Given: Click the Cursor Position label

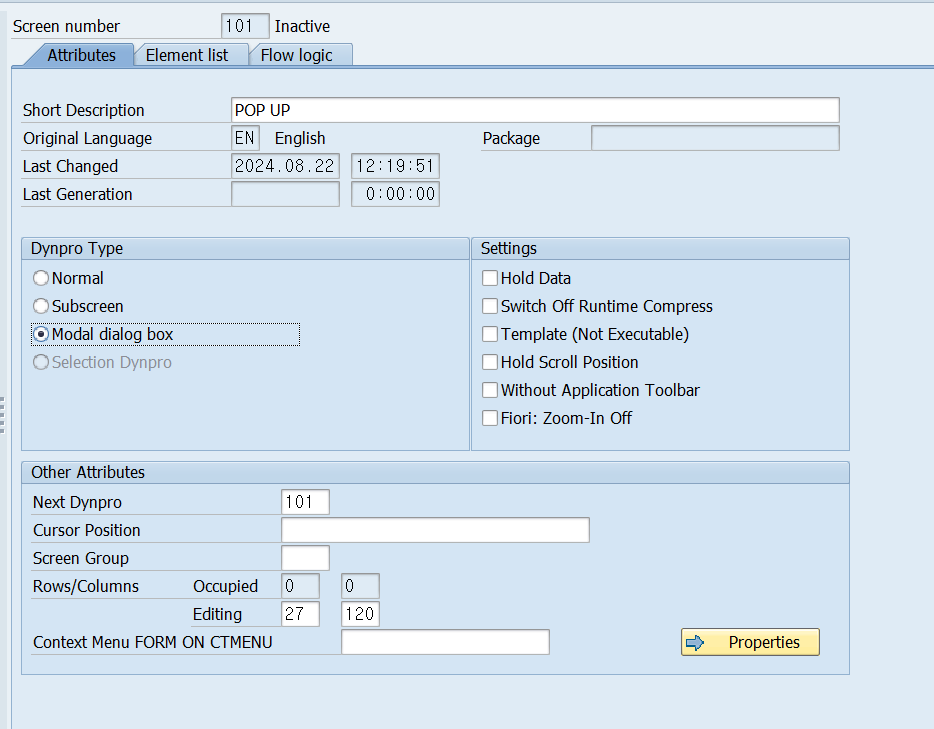Looking at the screenshot, I should pyautogui.click(x=86, y=530).
